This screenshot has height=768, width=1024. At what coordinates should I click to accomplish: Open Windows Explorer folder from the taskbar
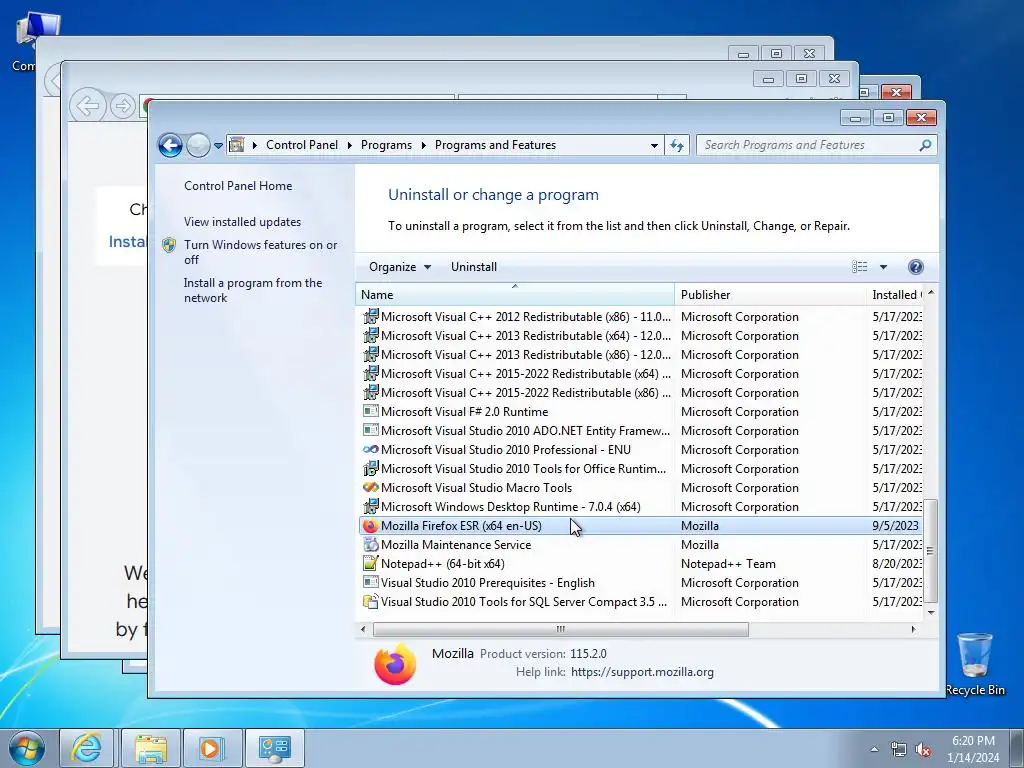click(x=150, y=748)
